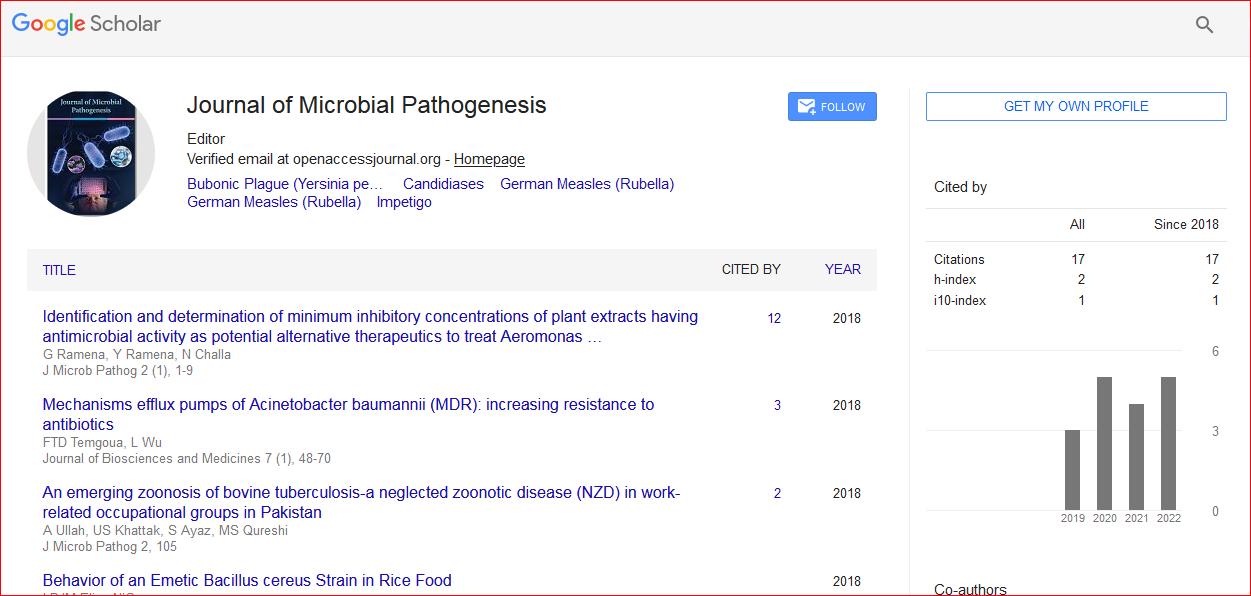Click total citations count 17 under All
This screenshot has width=1251, height=596.
1077,259
